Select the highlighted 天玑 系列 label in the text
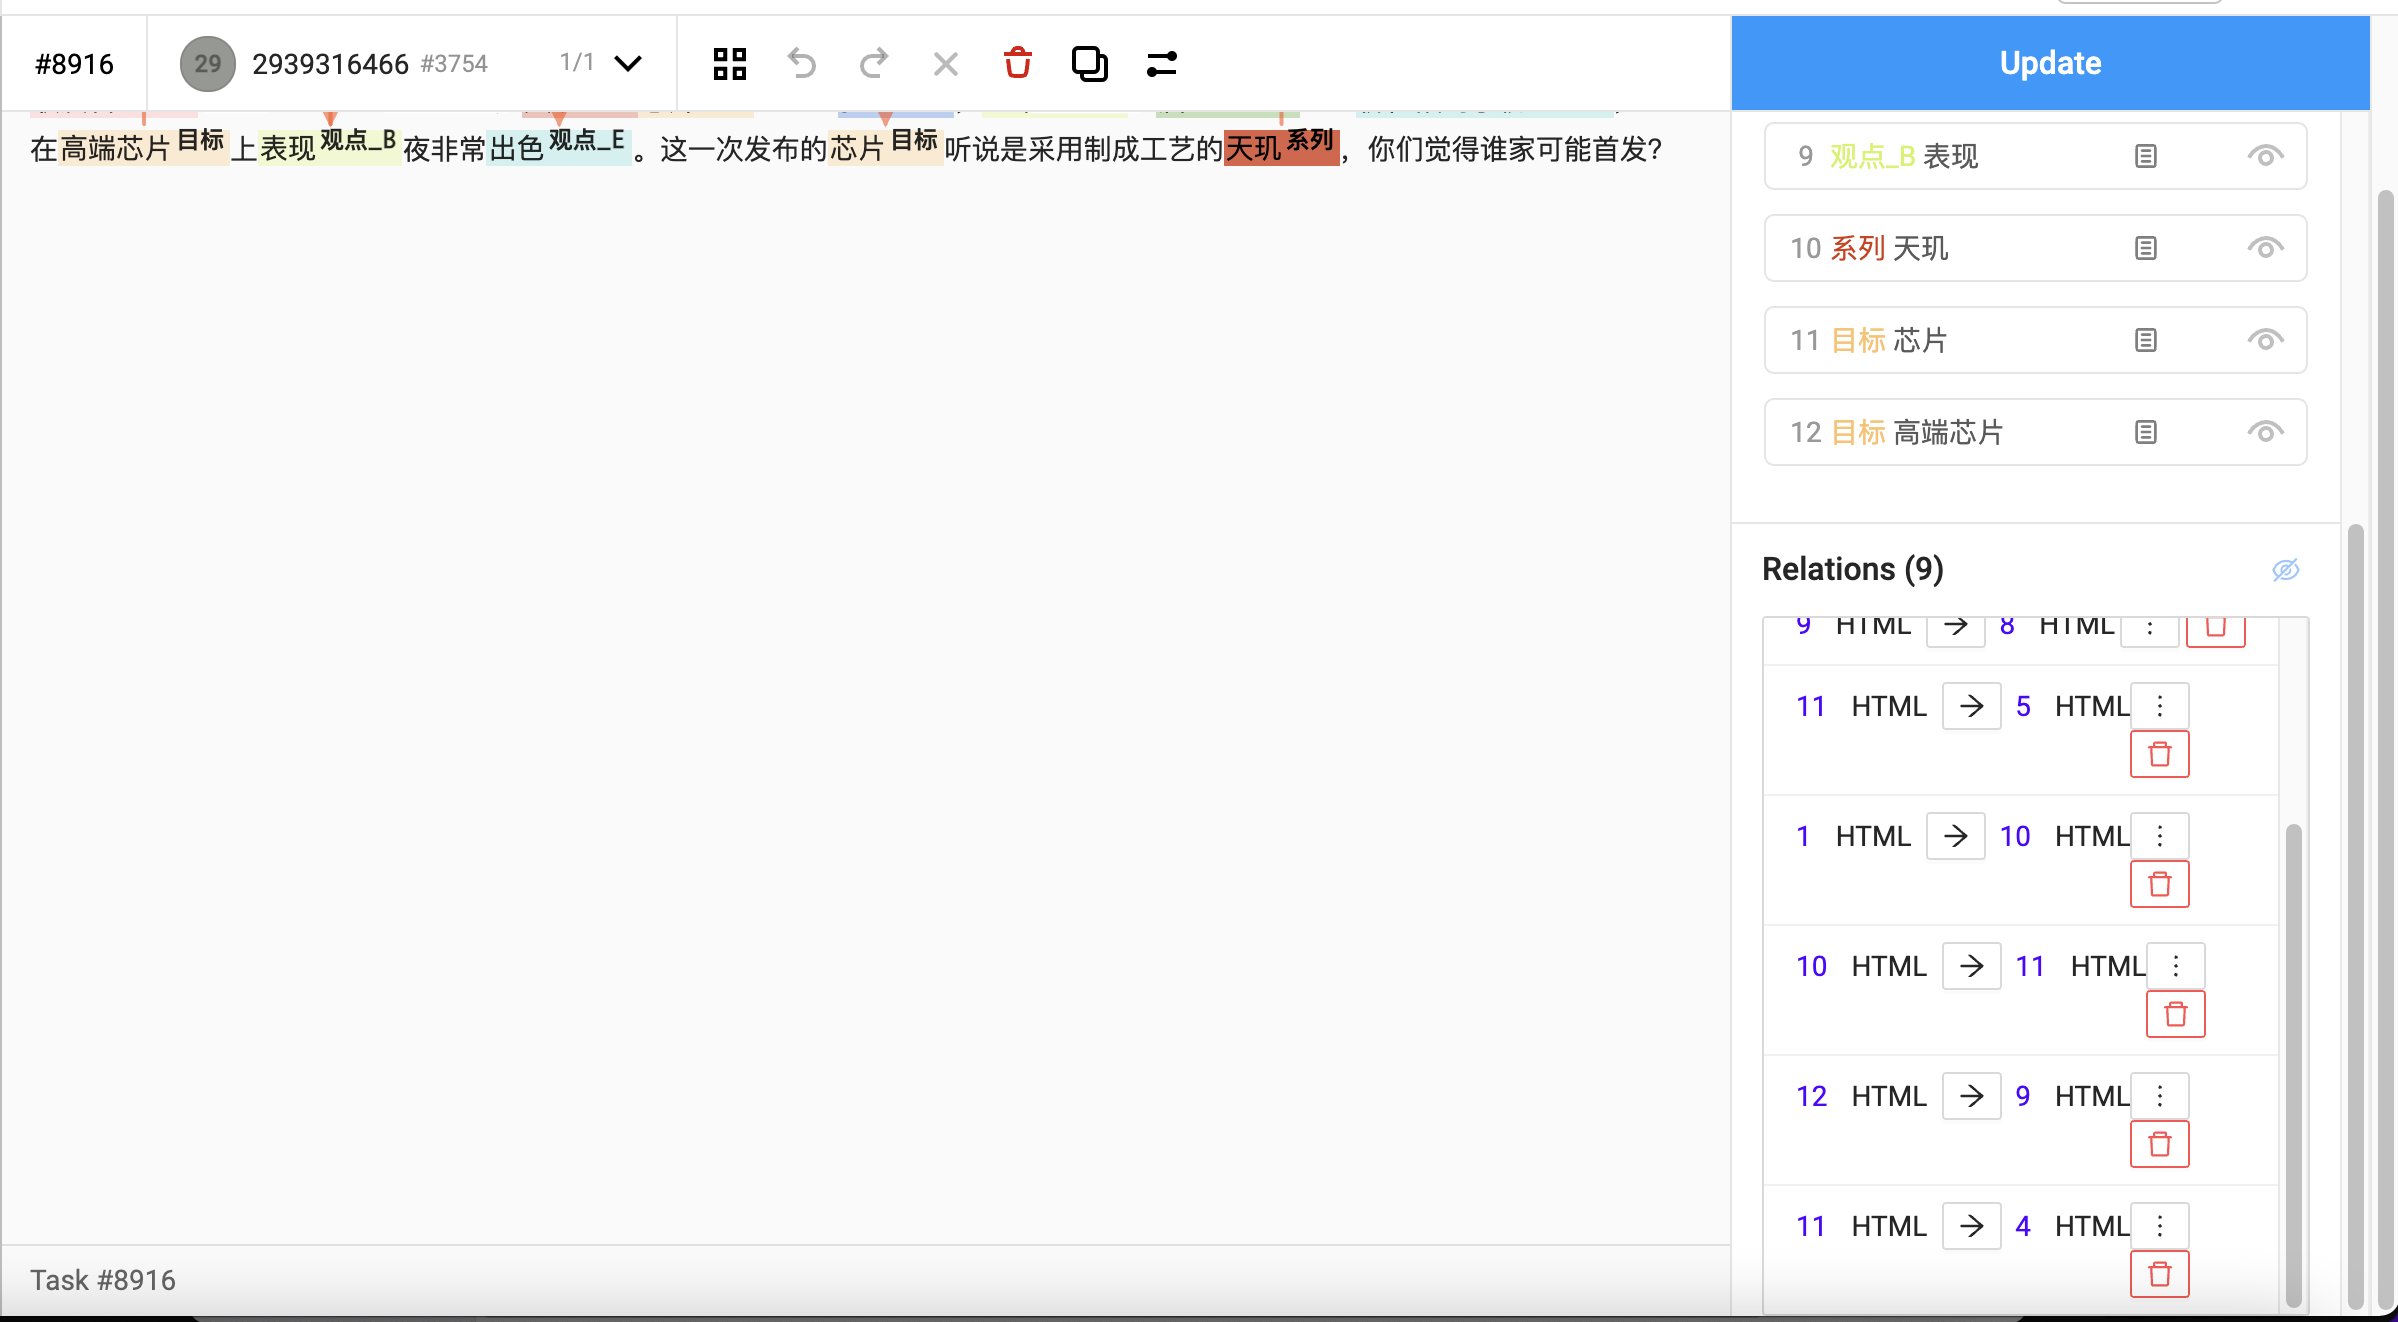The width and height of the screenshot is (2398, 1322). point(1281,147)
